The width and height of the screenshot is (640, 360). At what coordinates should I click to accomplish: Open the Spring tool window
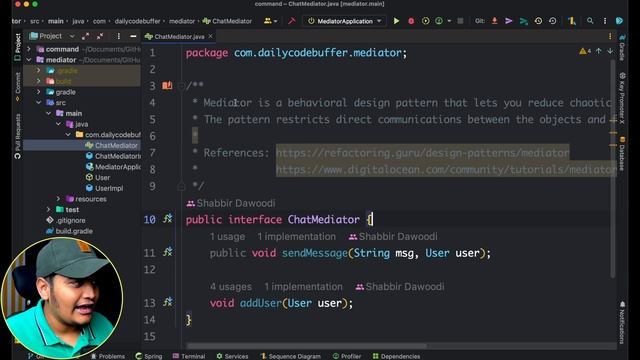(149, 356)
